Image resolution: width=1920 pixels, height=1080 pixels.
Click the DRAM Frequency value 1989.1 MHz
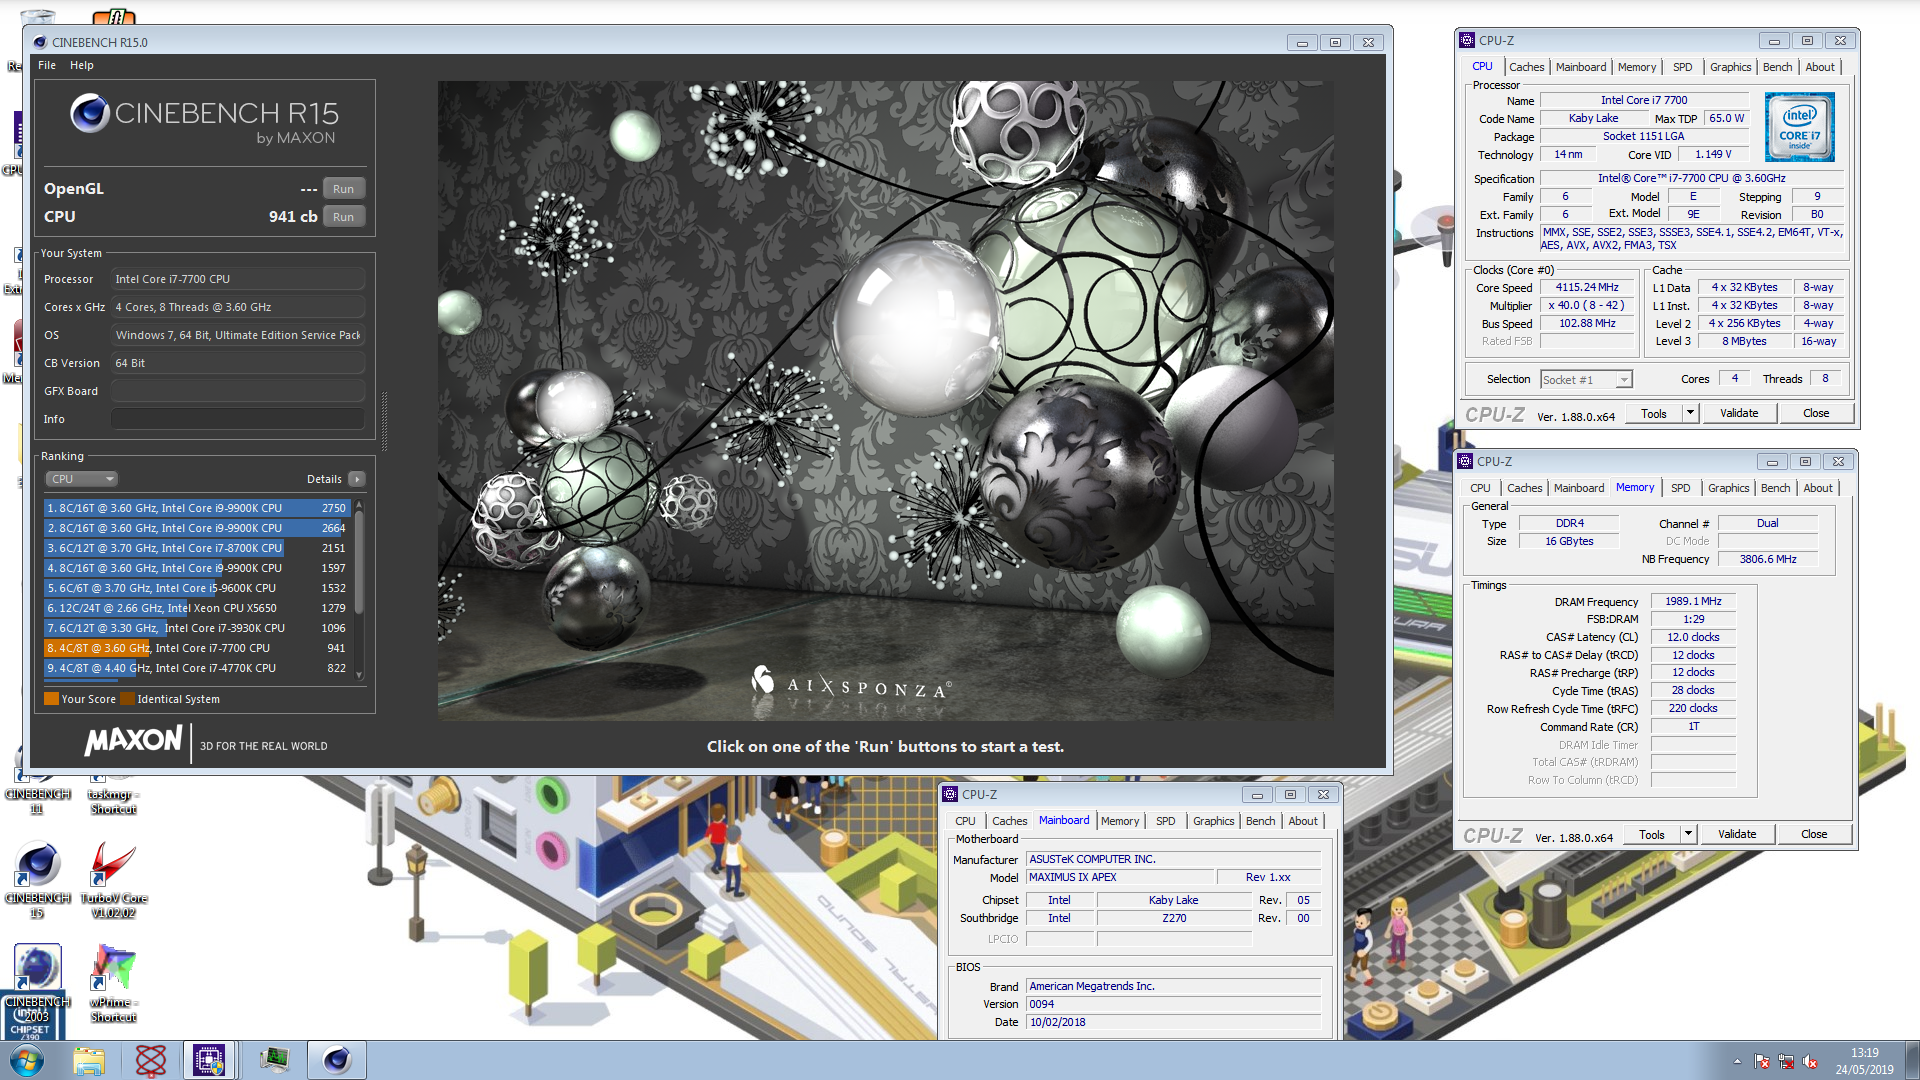[x=1693, y=601]
